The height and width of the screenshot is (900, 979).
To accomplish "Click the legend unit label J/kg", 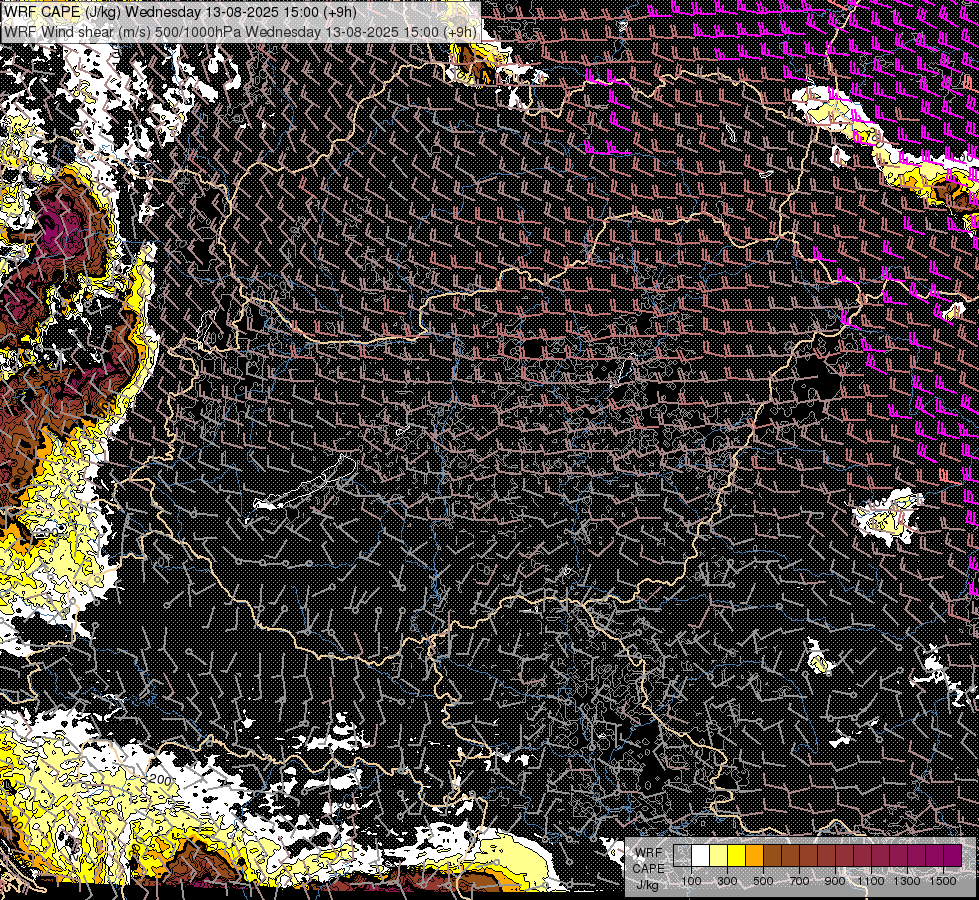I will tap(647, 885).
